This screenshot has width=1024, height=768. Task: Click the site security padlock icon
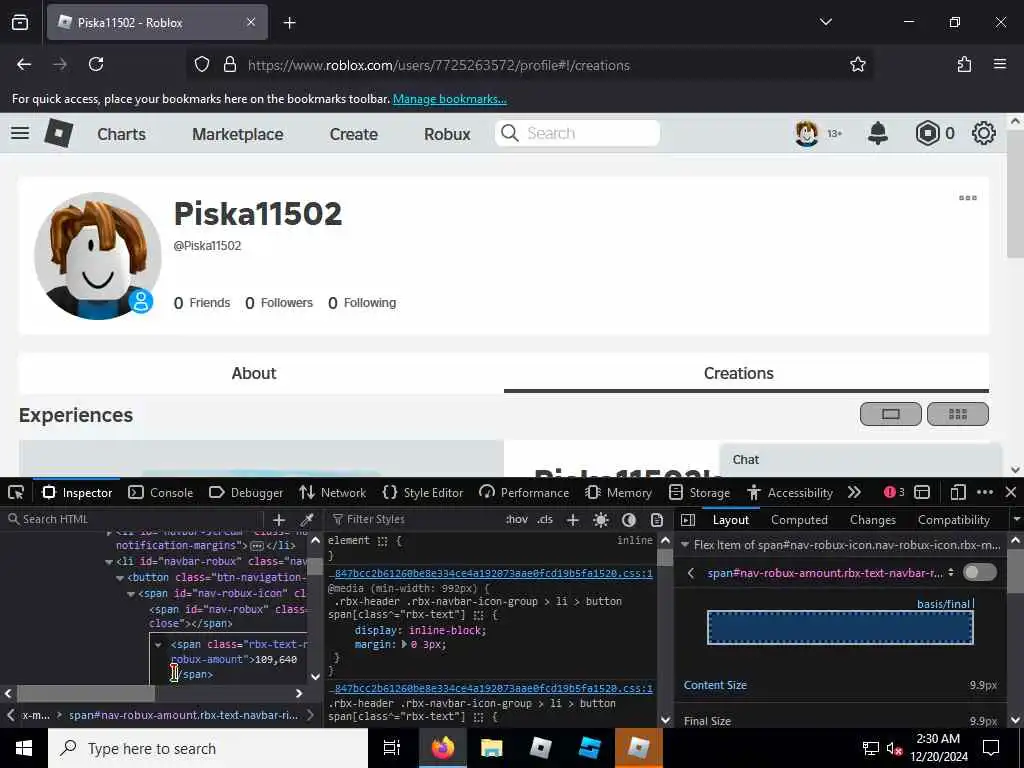point(230,64)
